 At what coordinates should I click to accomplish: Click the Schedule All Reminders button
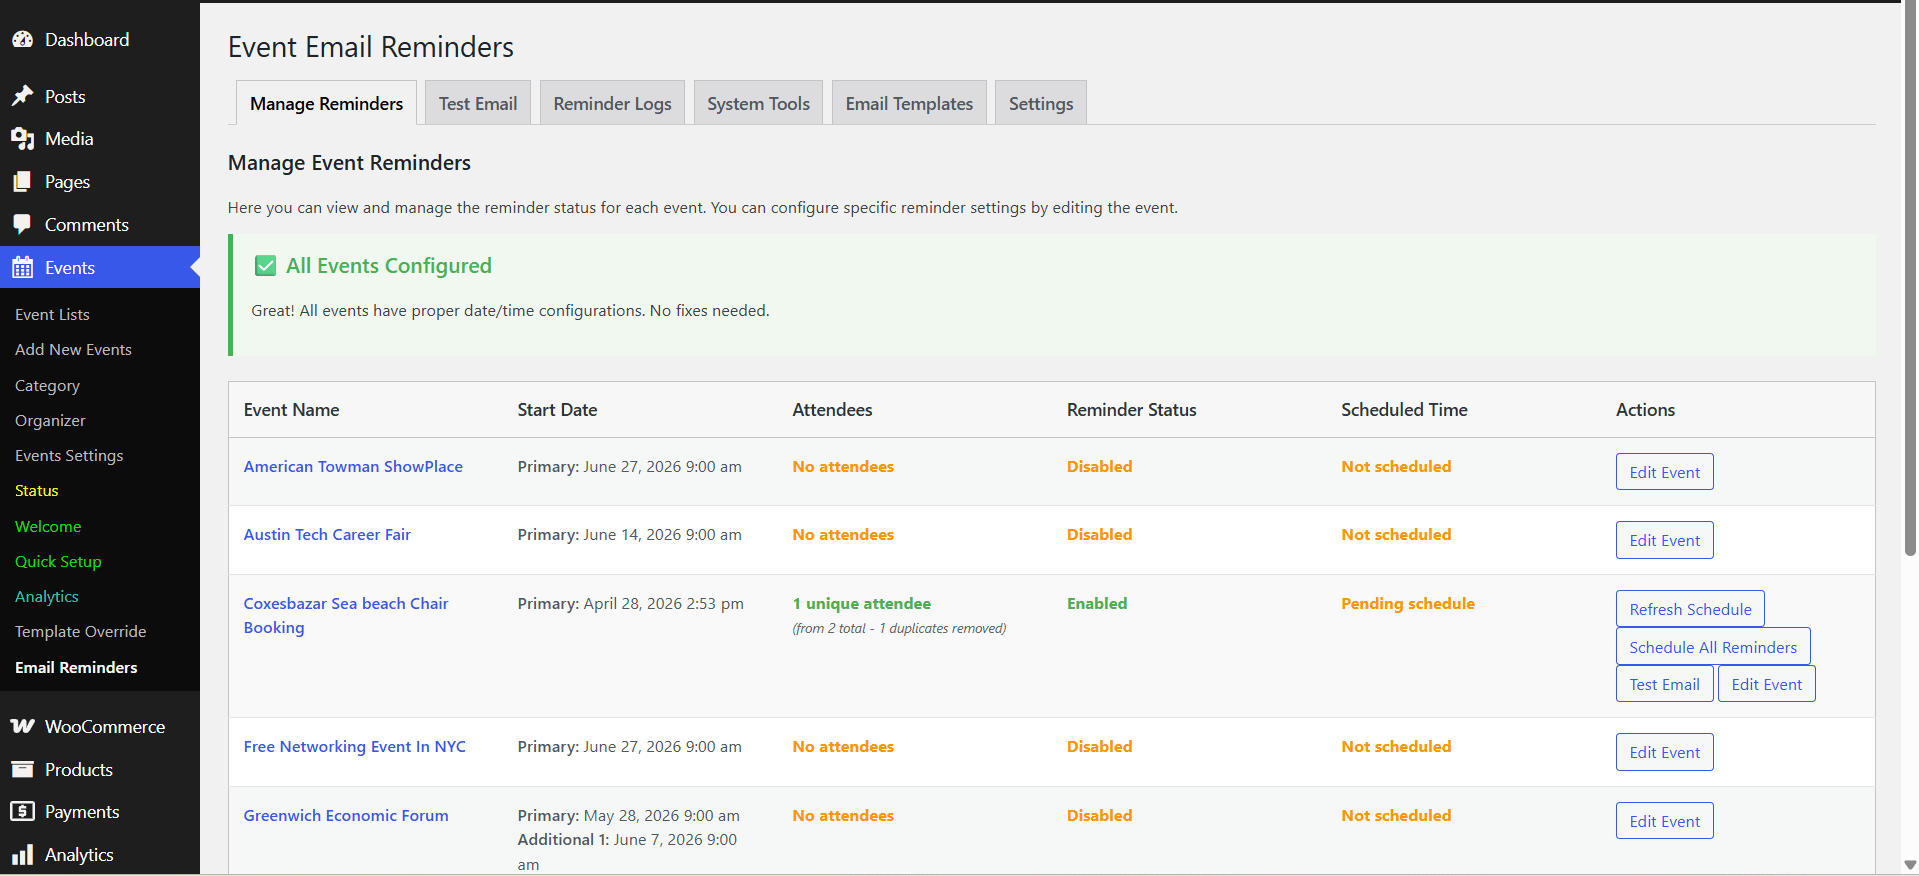pos(1712,647)
